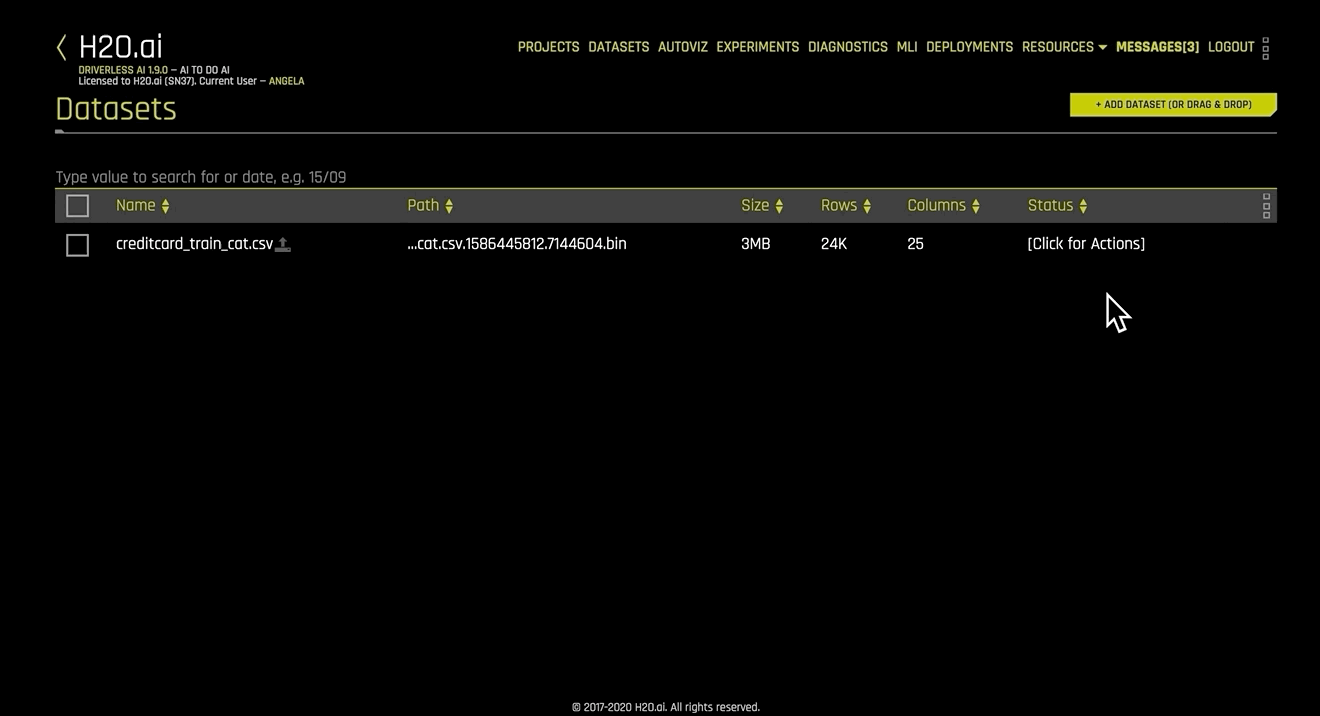Click the back chevron beside the logo
1320x716 pixels.
click(60, 46)
